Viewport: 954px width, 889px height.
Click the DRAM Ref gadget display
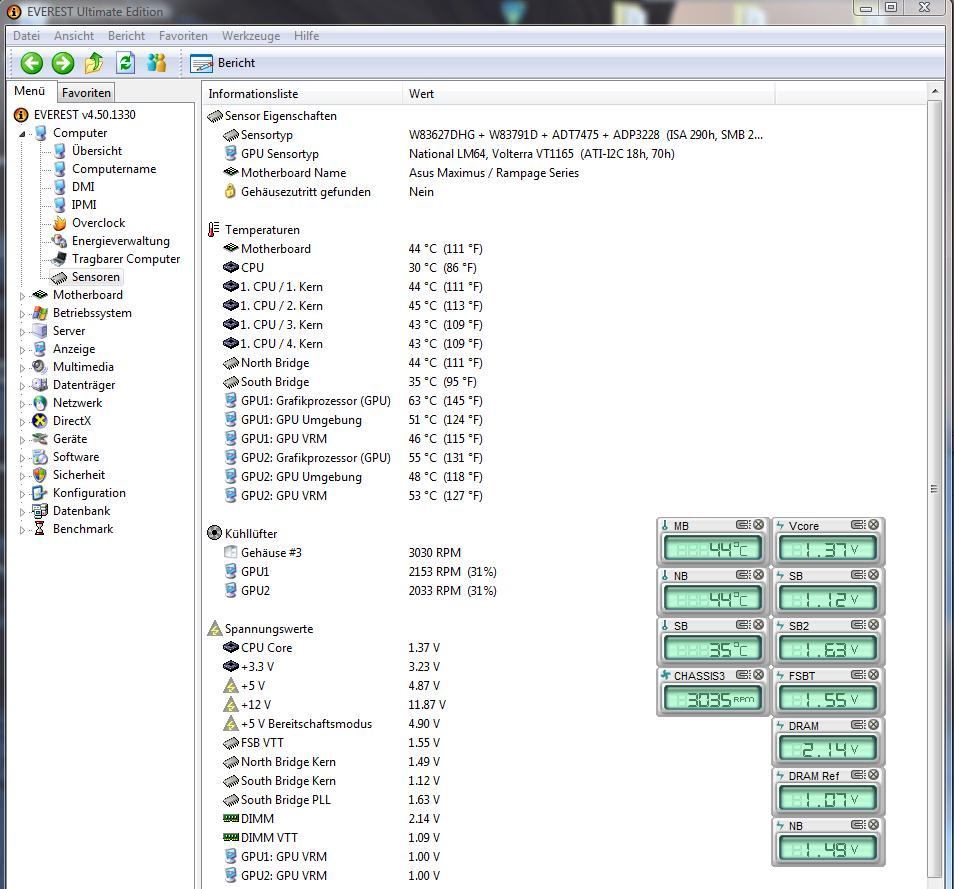coord(828,799)
